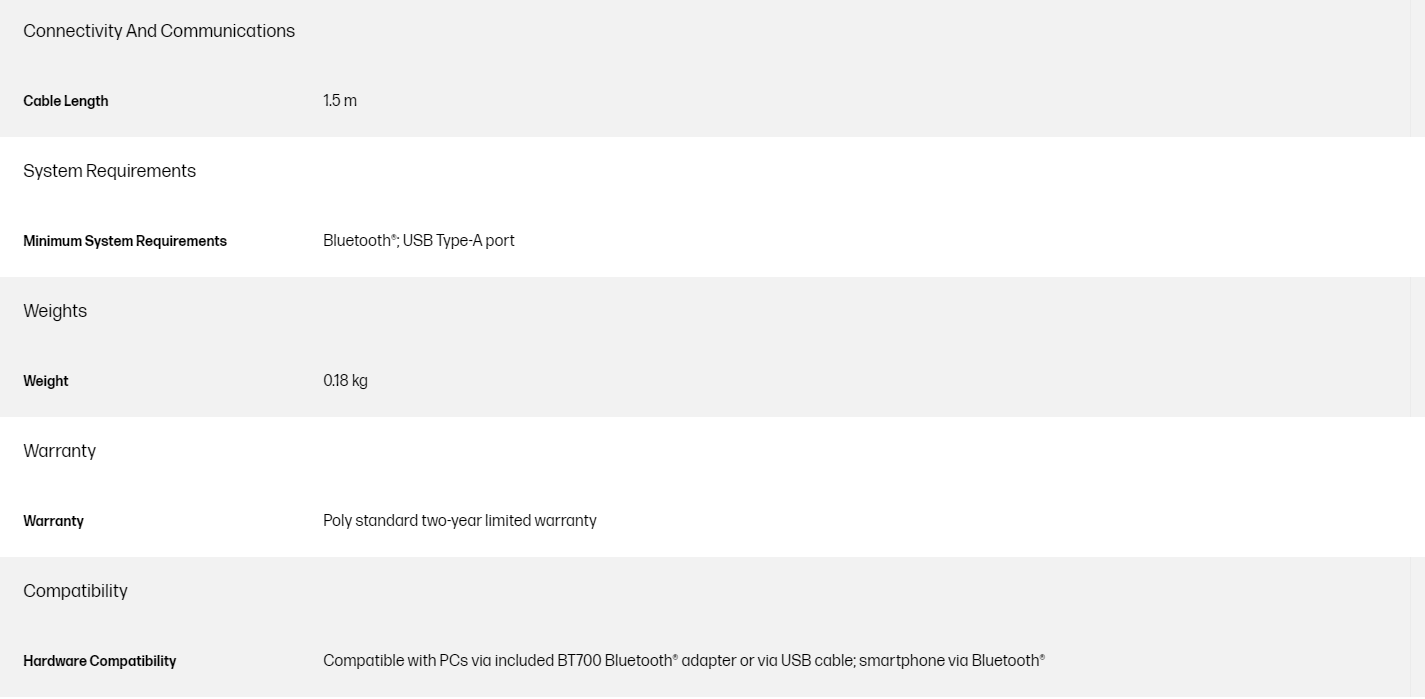This screenshot has width=1425, height=699.
Task: Select the bold Warranty row label
Action: [53, 521]
